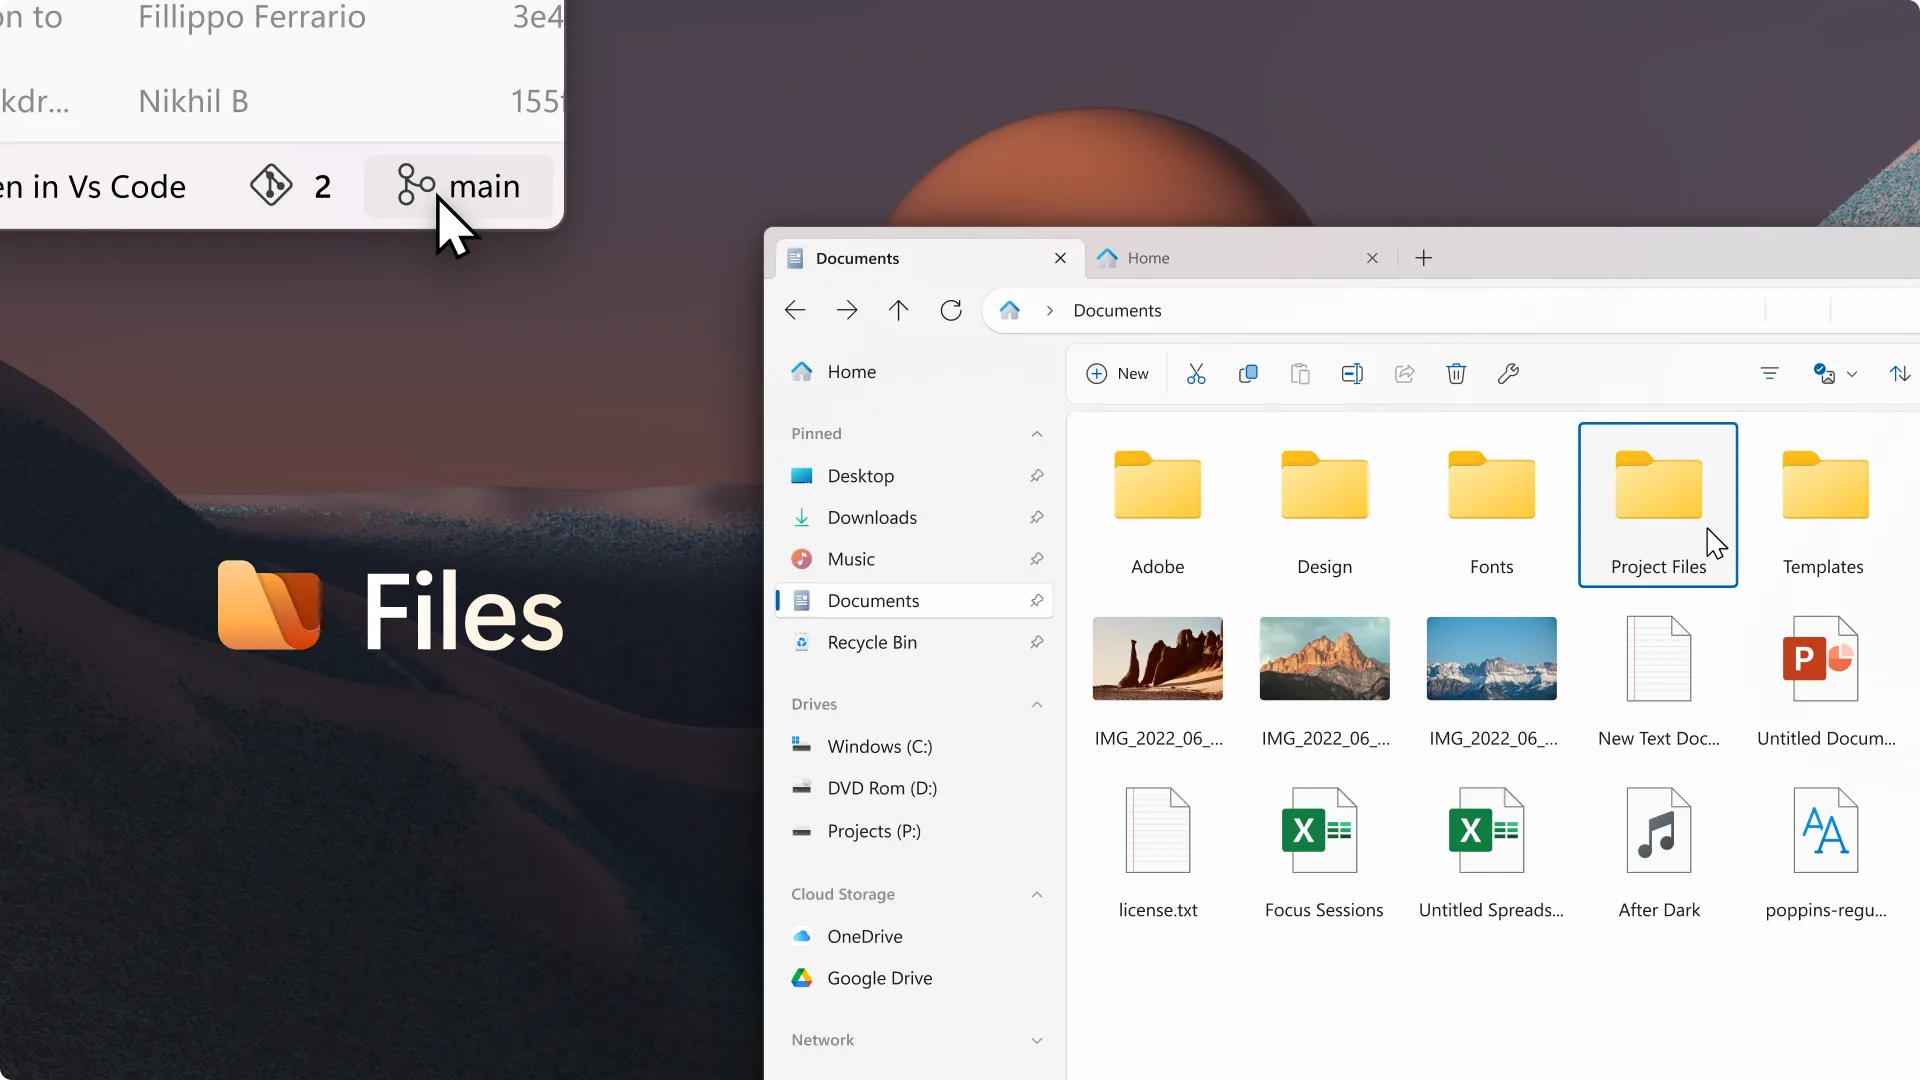Open Properties via the wrench icon

pyautogui.click(x=1508, y=373)
